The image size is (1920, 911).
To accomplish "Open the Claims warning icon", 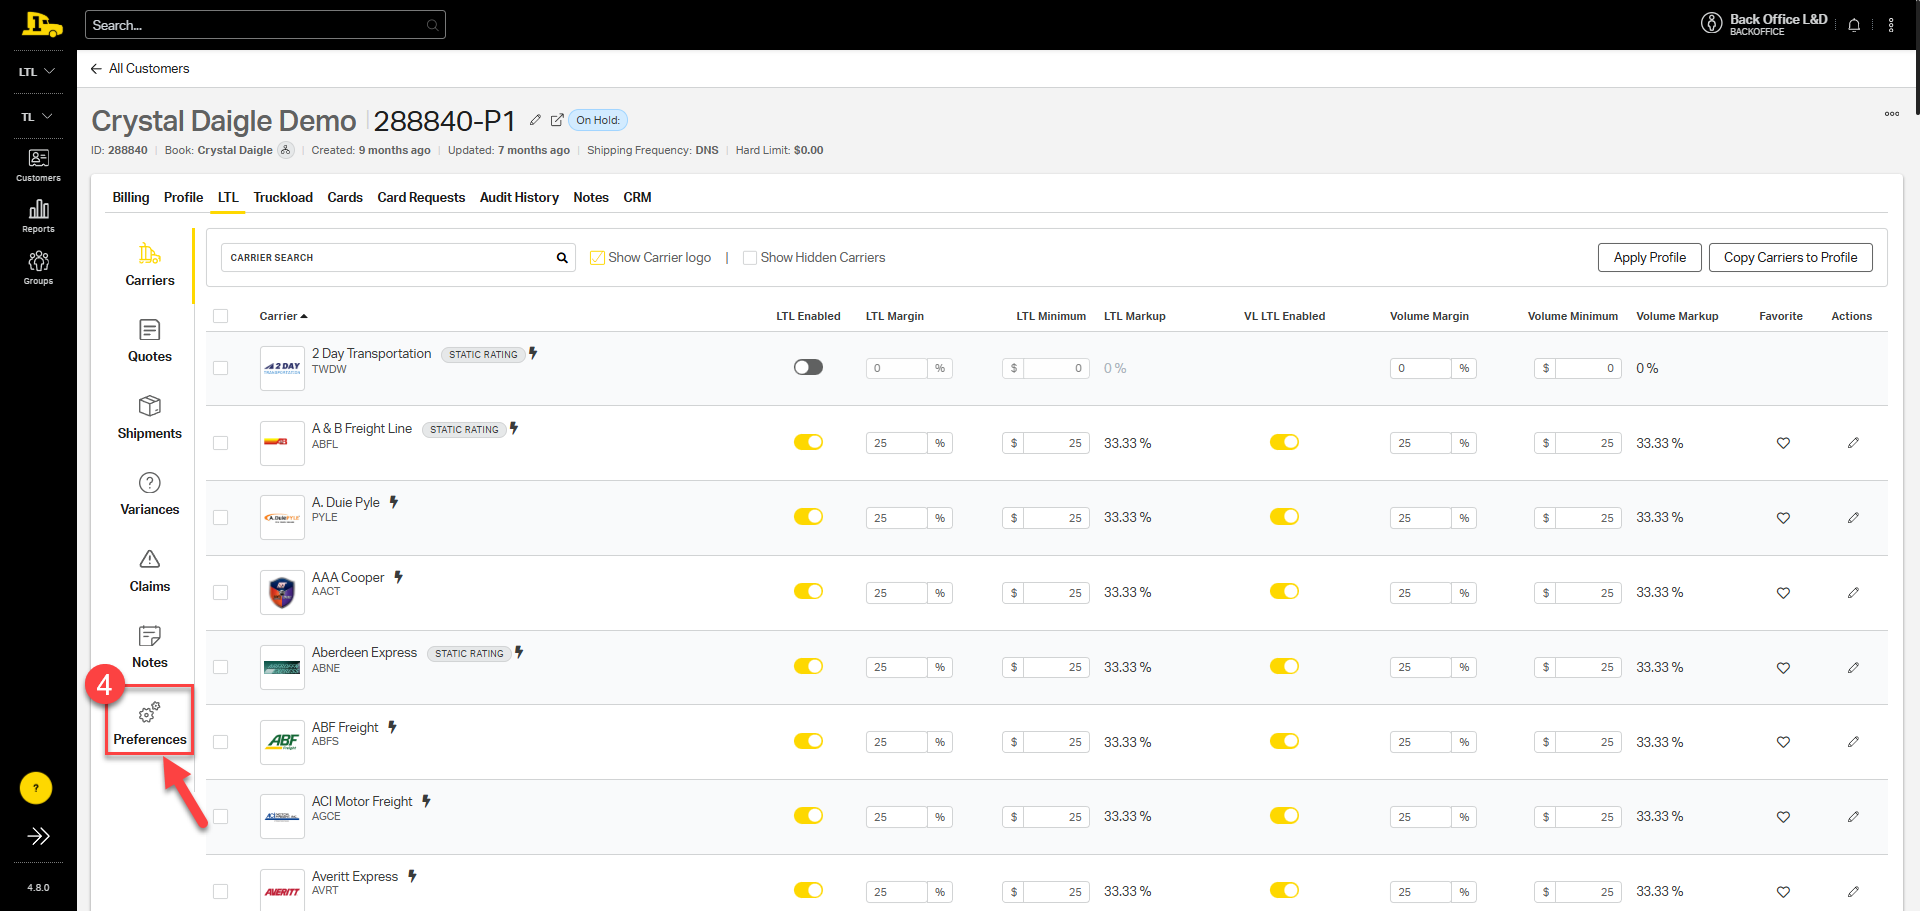I will [149, 559].
